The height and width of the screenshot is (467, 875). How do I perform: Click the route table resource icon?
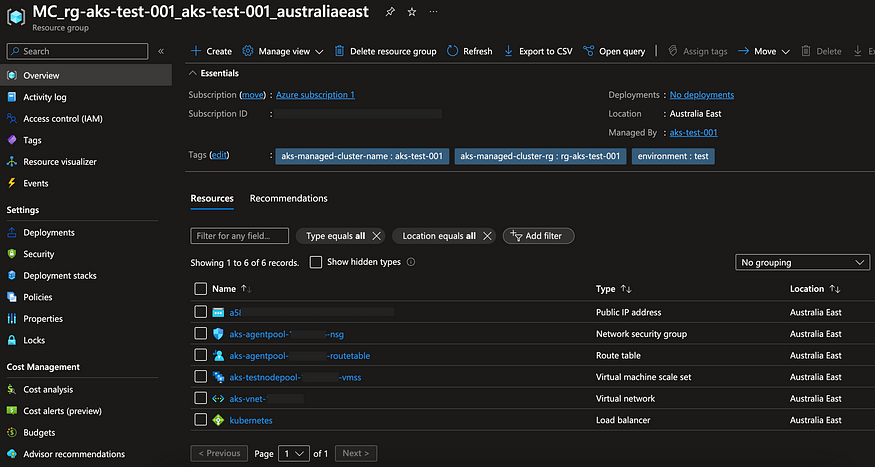coord(218,355)
